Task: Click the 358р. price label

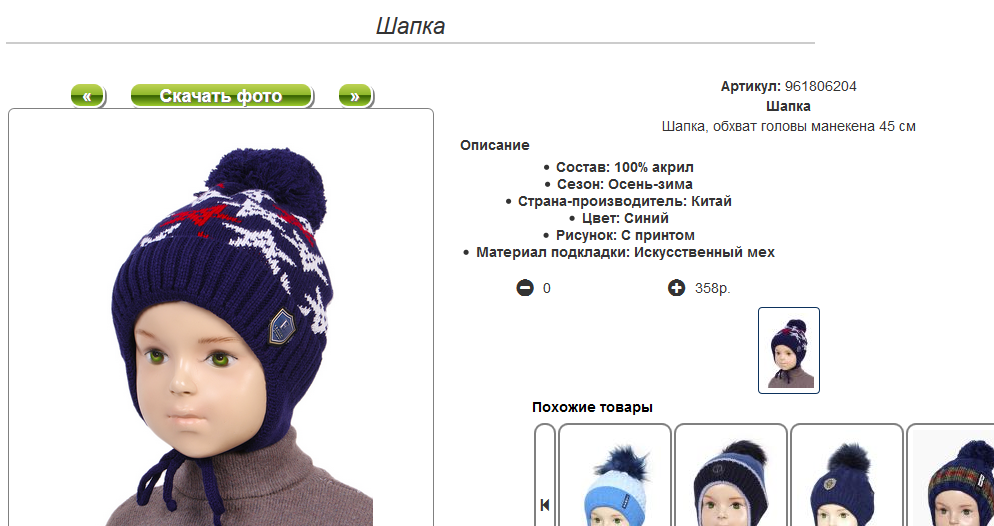Action: tap(713, 289)
